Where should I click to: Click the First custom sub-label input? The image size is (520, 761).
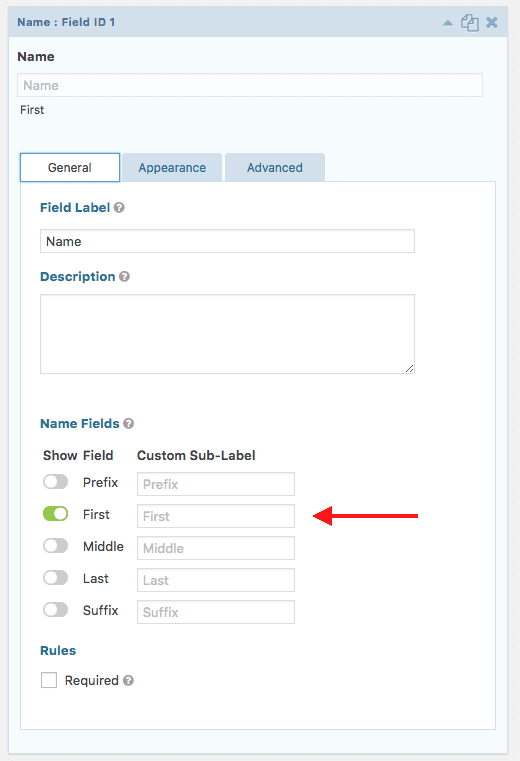[x=216, y=516]
